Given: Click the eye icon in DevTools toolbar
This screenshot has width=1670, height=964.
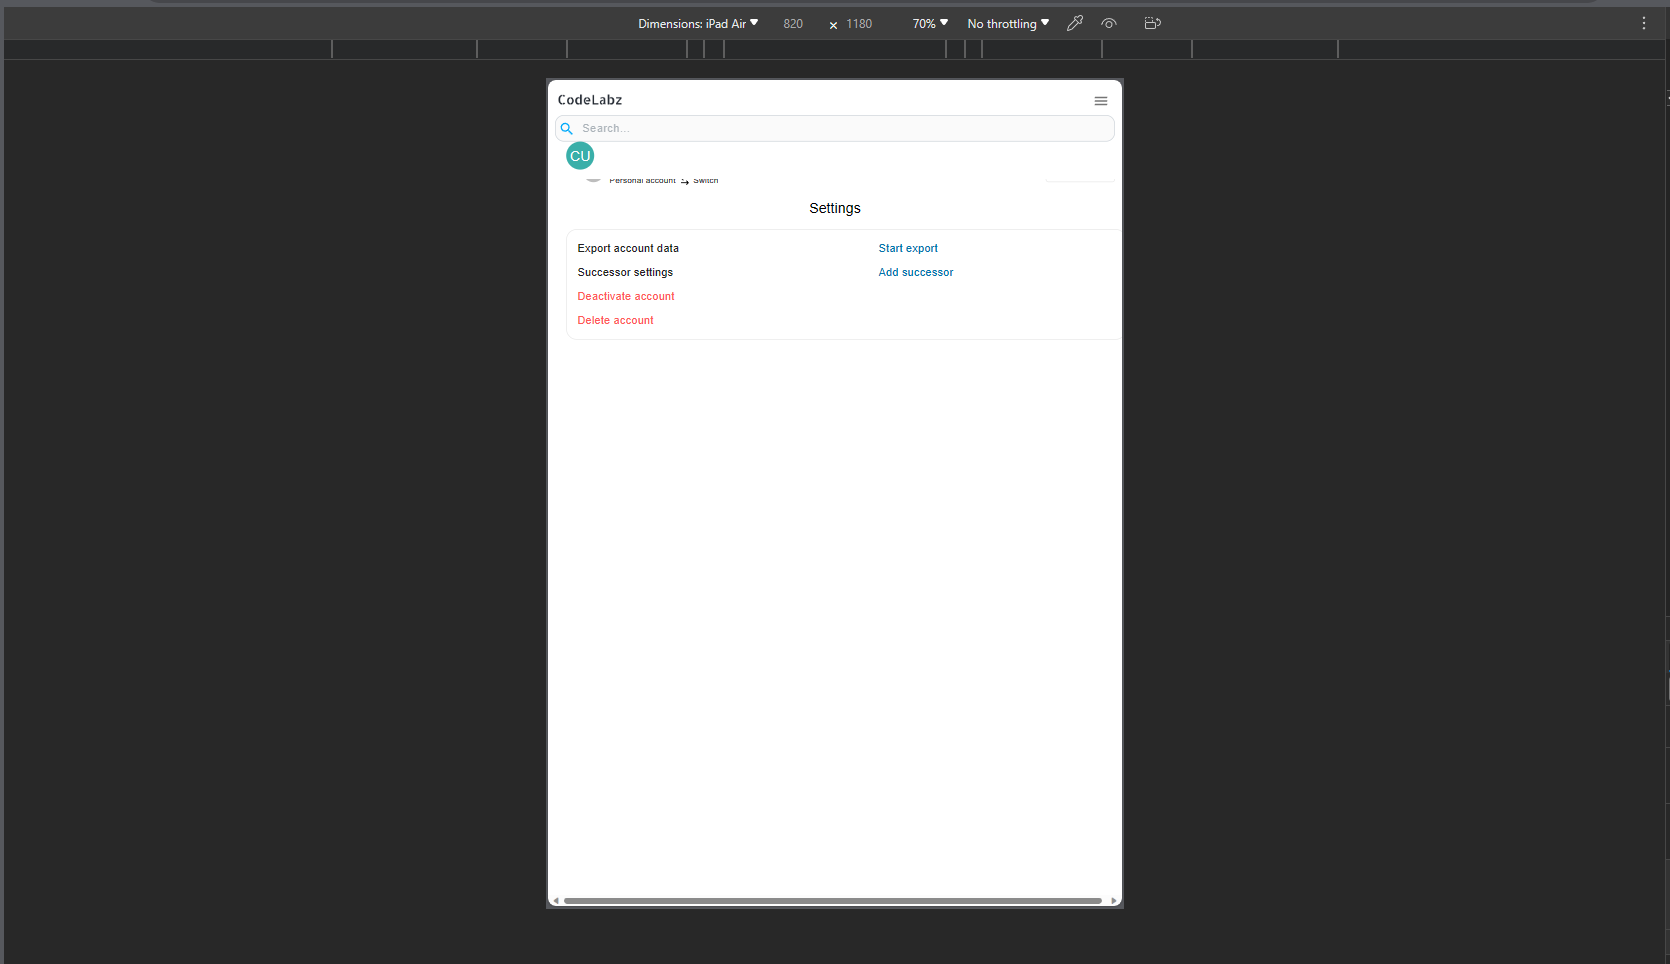Looking at the screenshot, I should click(x=1109, y=23).
